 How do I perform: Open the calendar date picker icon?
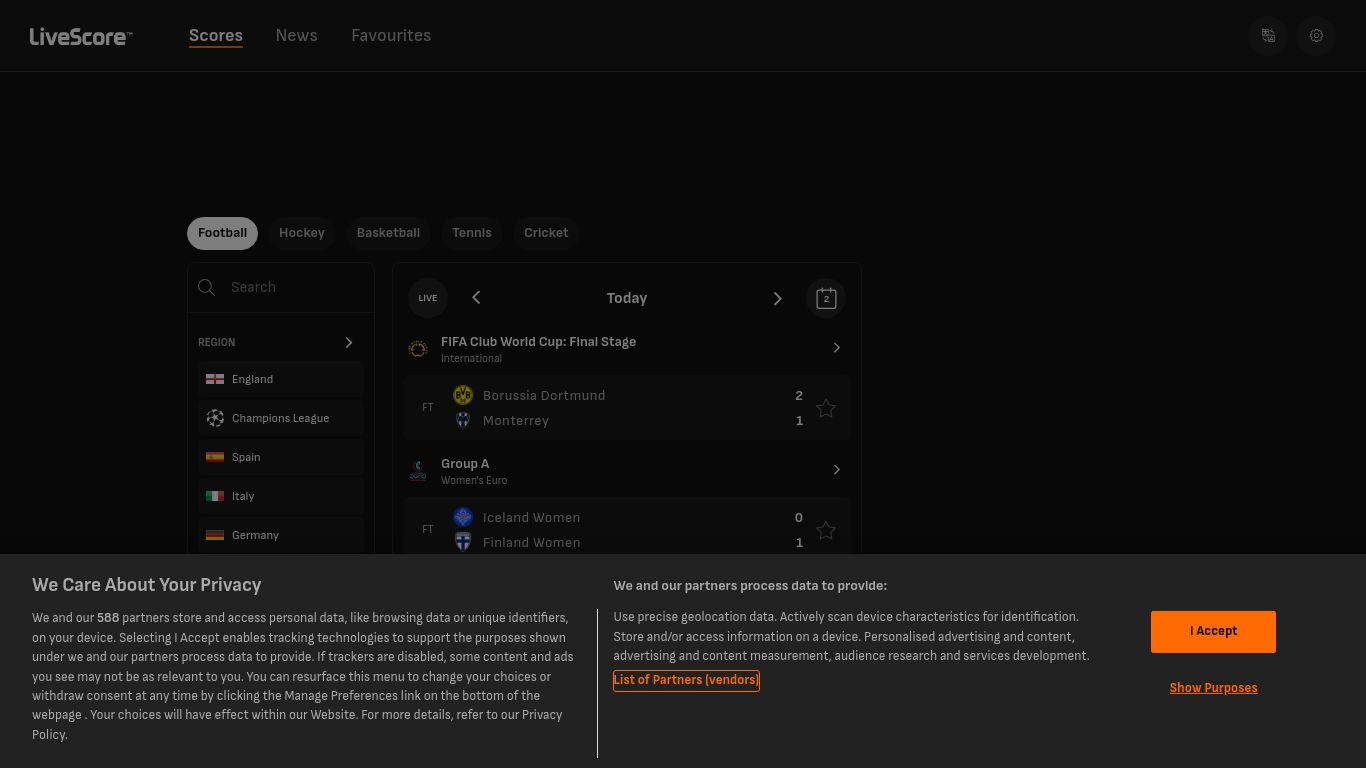[826, 298]
